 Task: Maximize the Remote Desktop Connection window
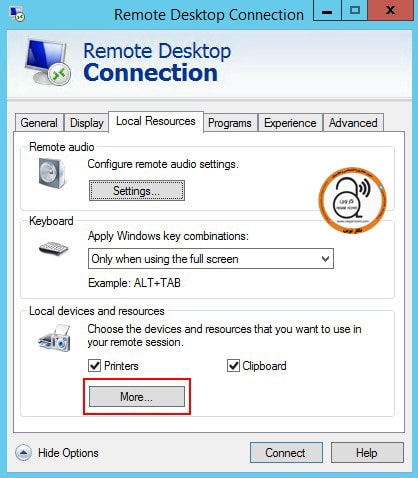coord(355,10)
